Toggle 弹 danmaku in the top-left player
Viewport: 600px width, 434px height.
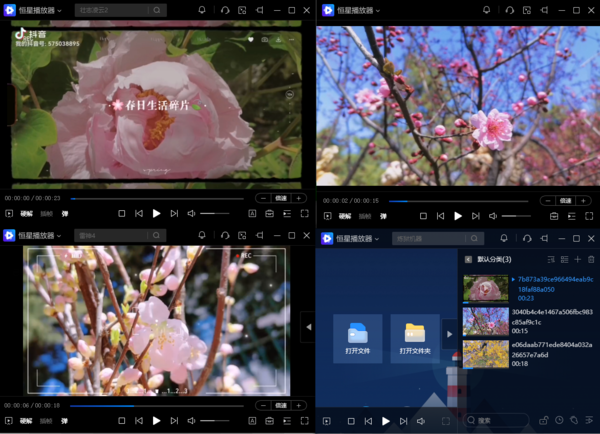pyautogui.click(x=64, y=213)
